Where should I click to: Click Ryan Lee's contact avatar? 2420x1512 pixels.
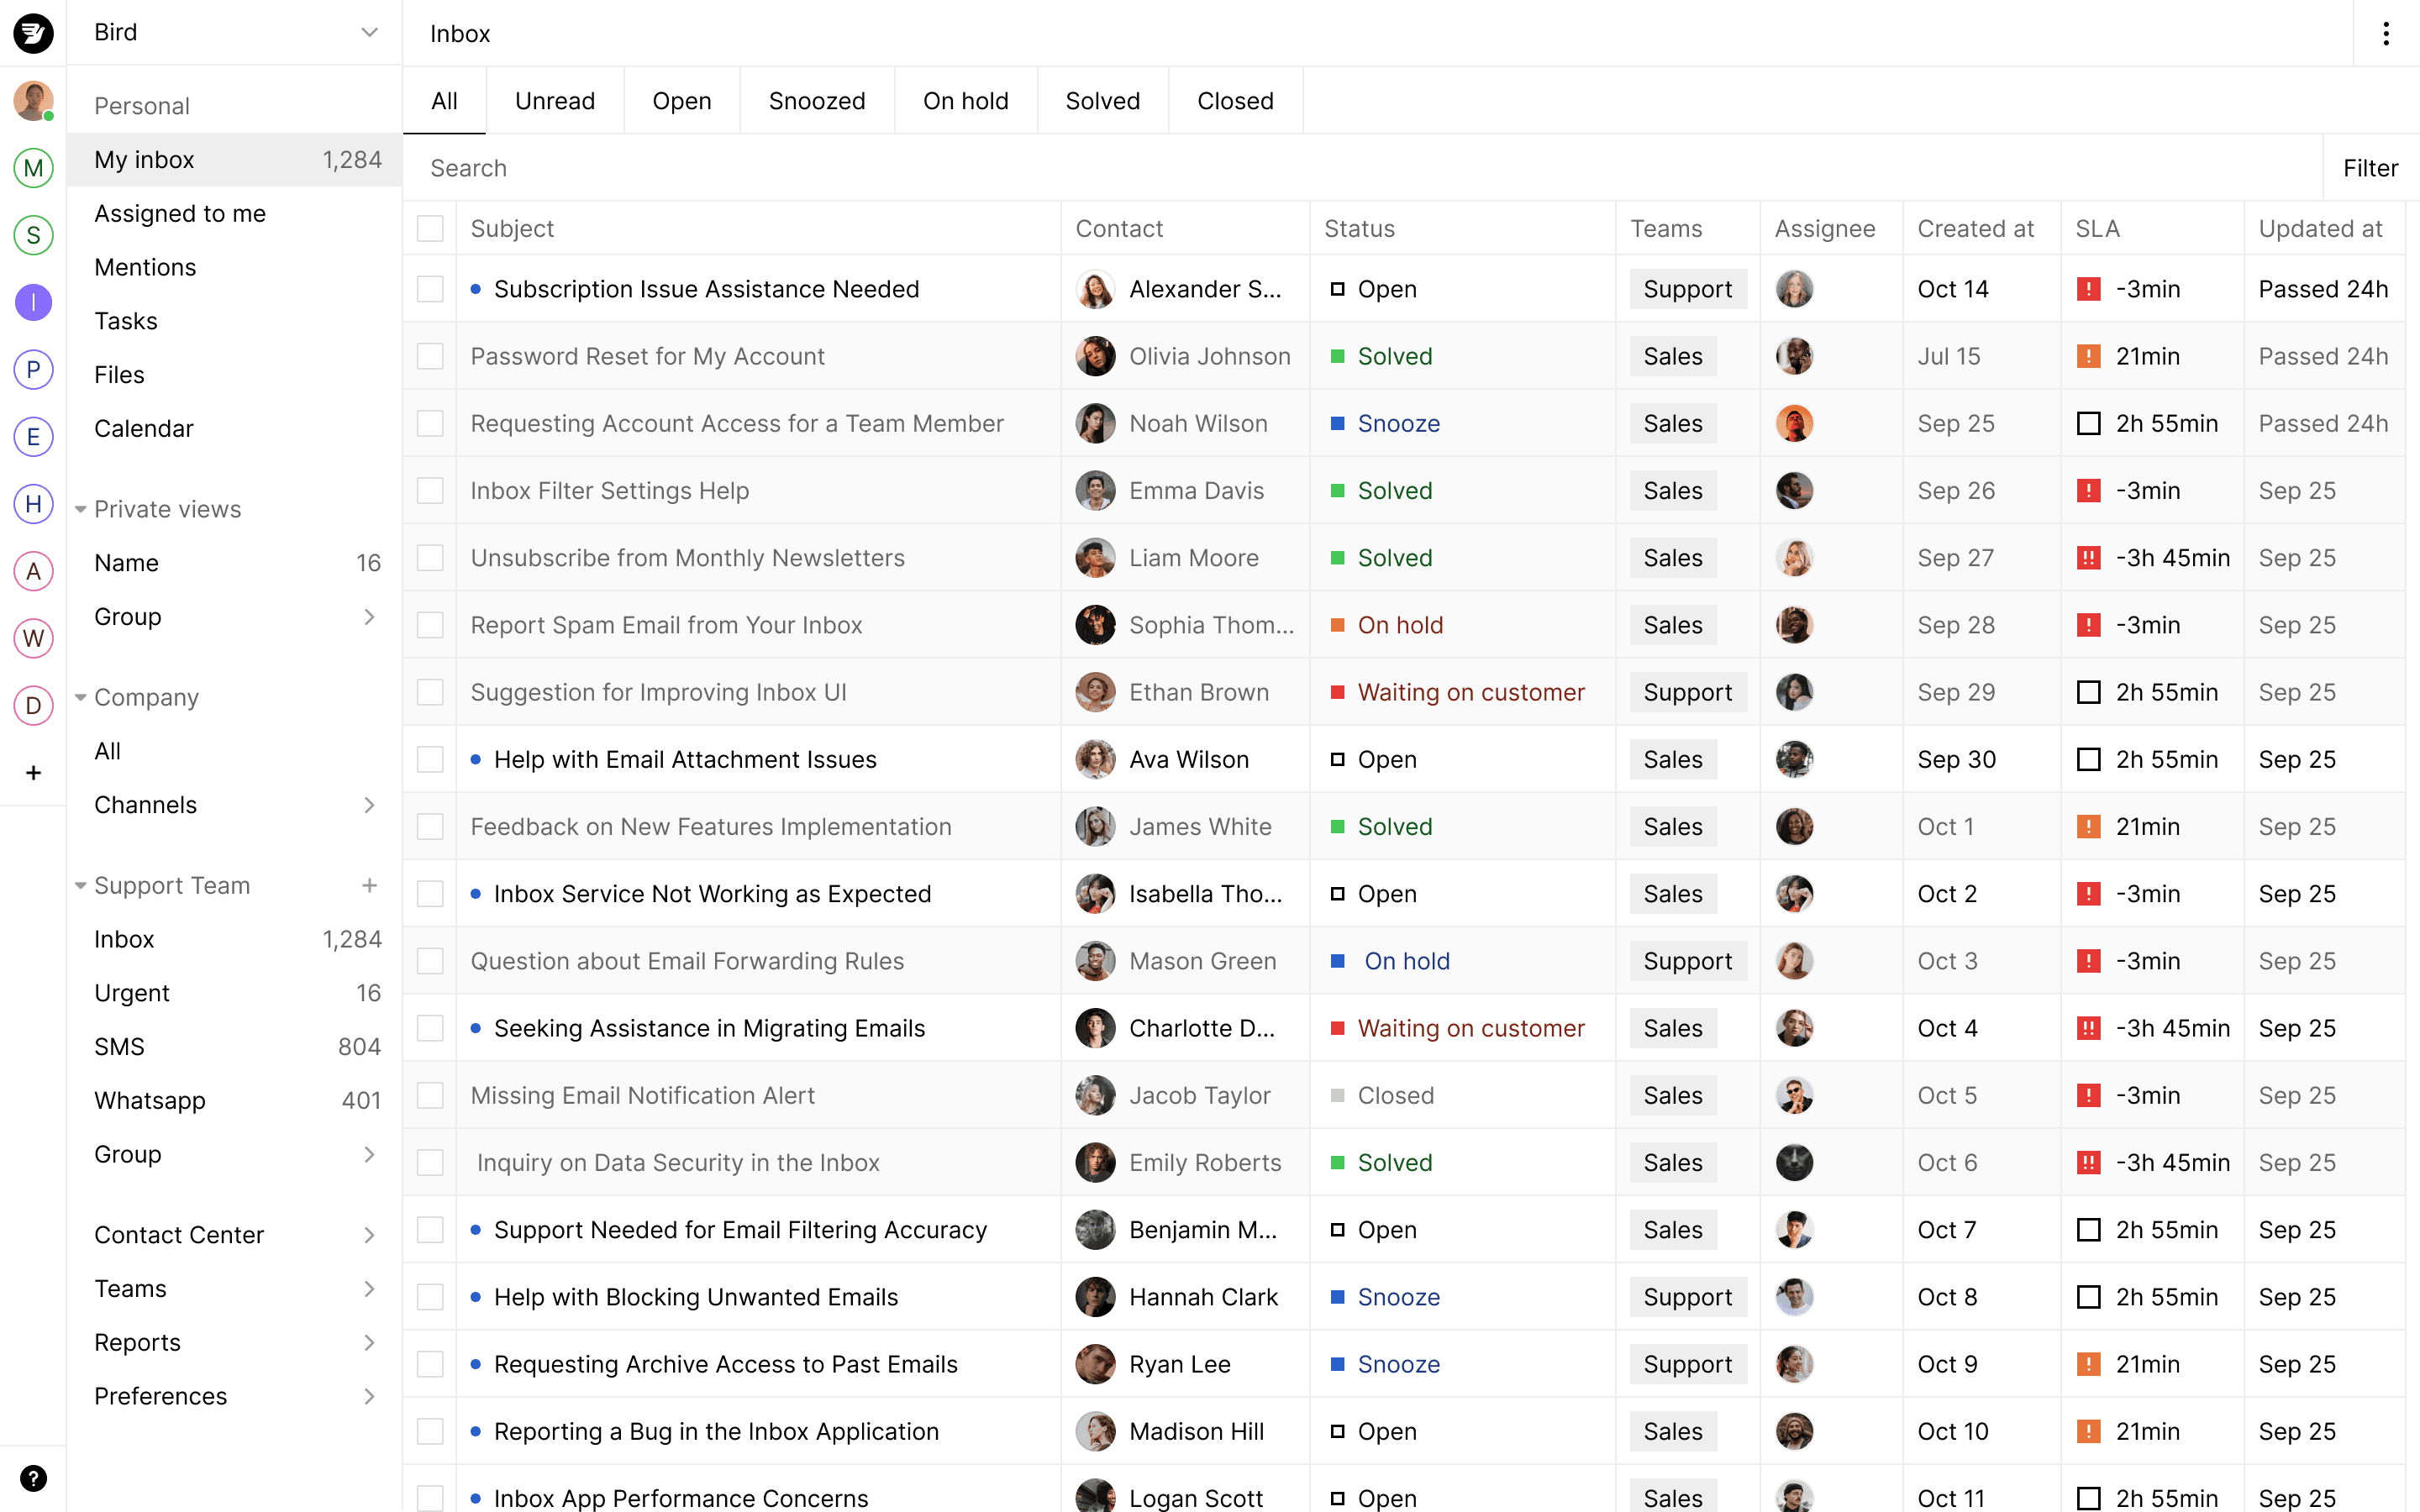1095,1364
